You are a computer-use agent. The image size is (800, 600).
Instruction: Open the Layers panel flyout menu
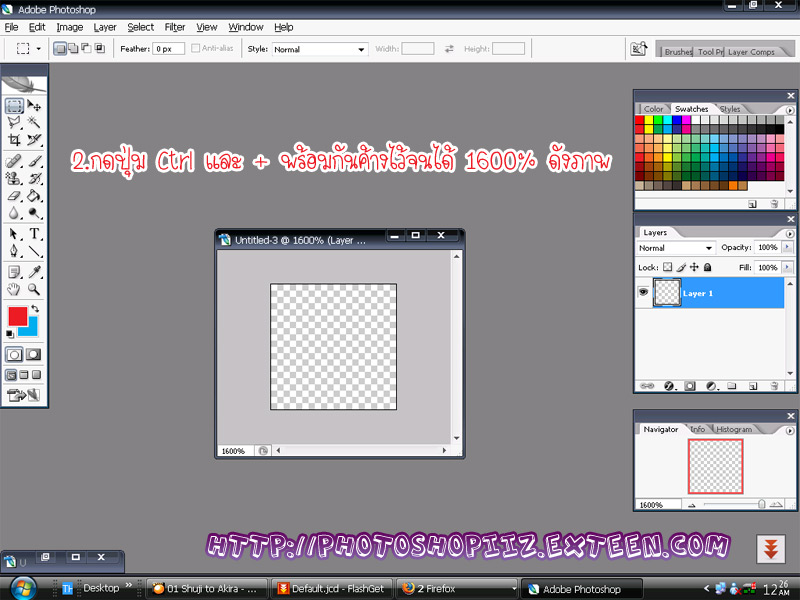tap(790, 233)
